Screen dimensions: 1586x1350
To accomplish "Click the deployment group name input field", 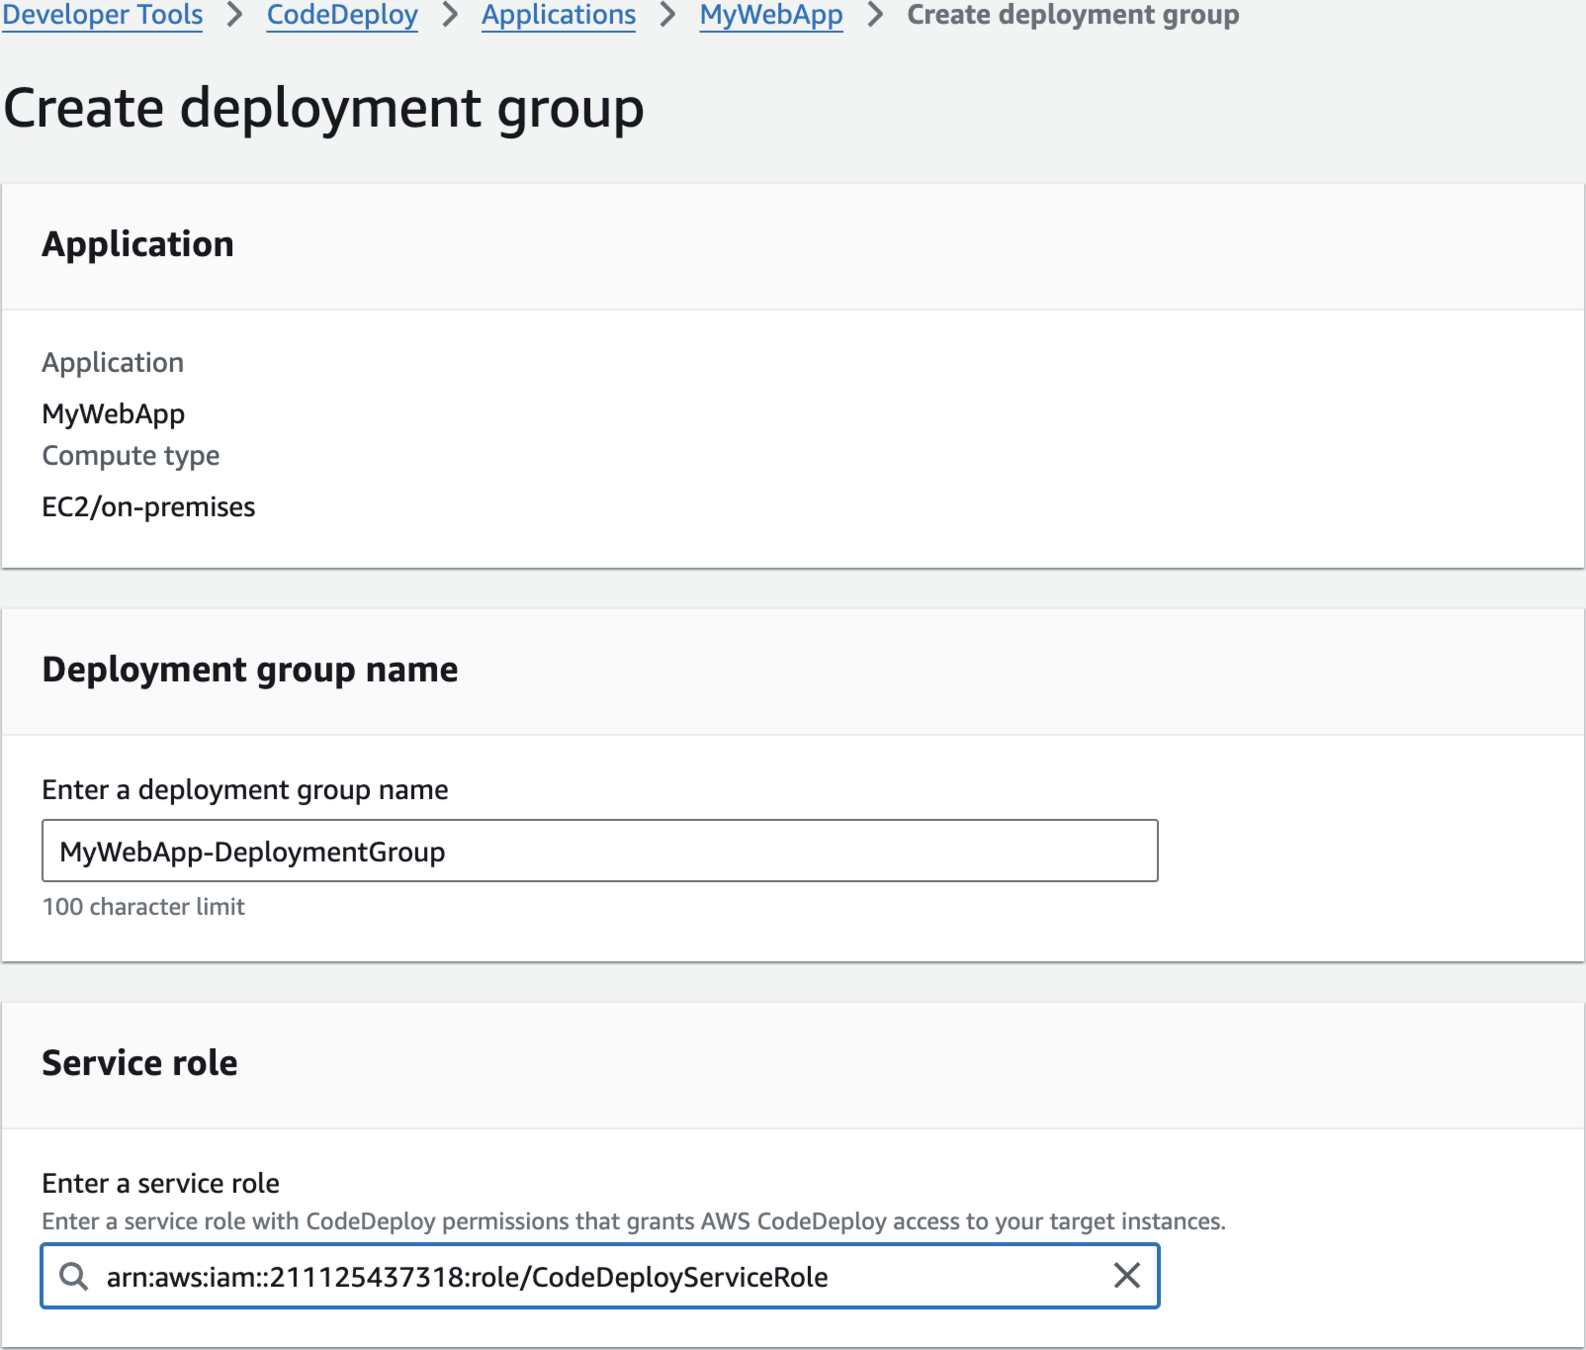I will click(600, 851).
